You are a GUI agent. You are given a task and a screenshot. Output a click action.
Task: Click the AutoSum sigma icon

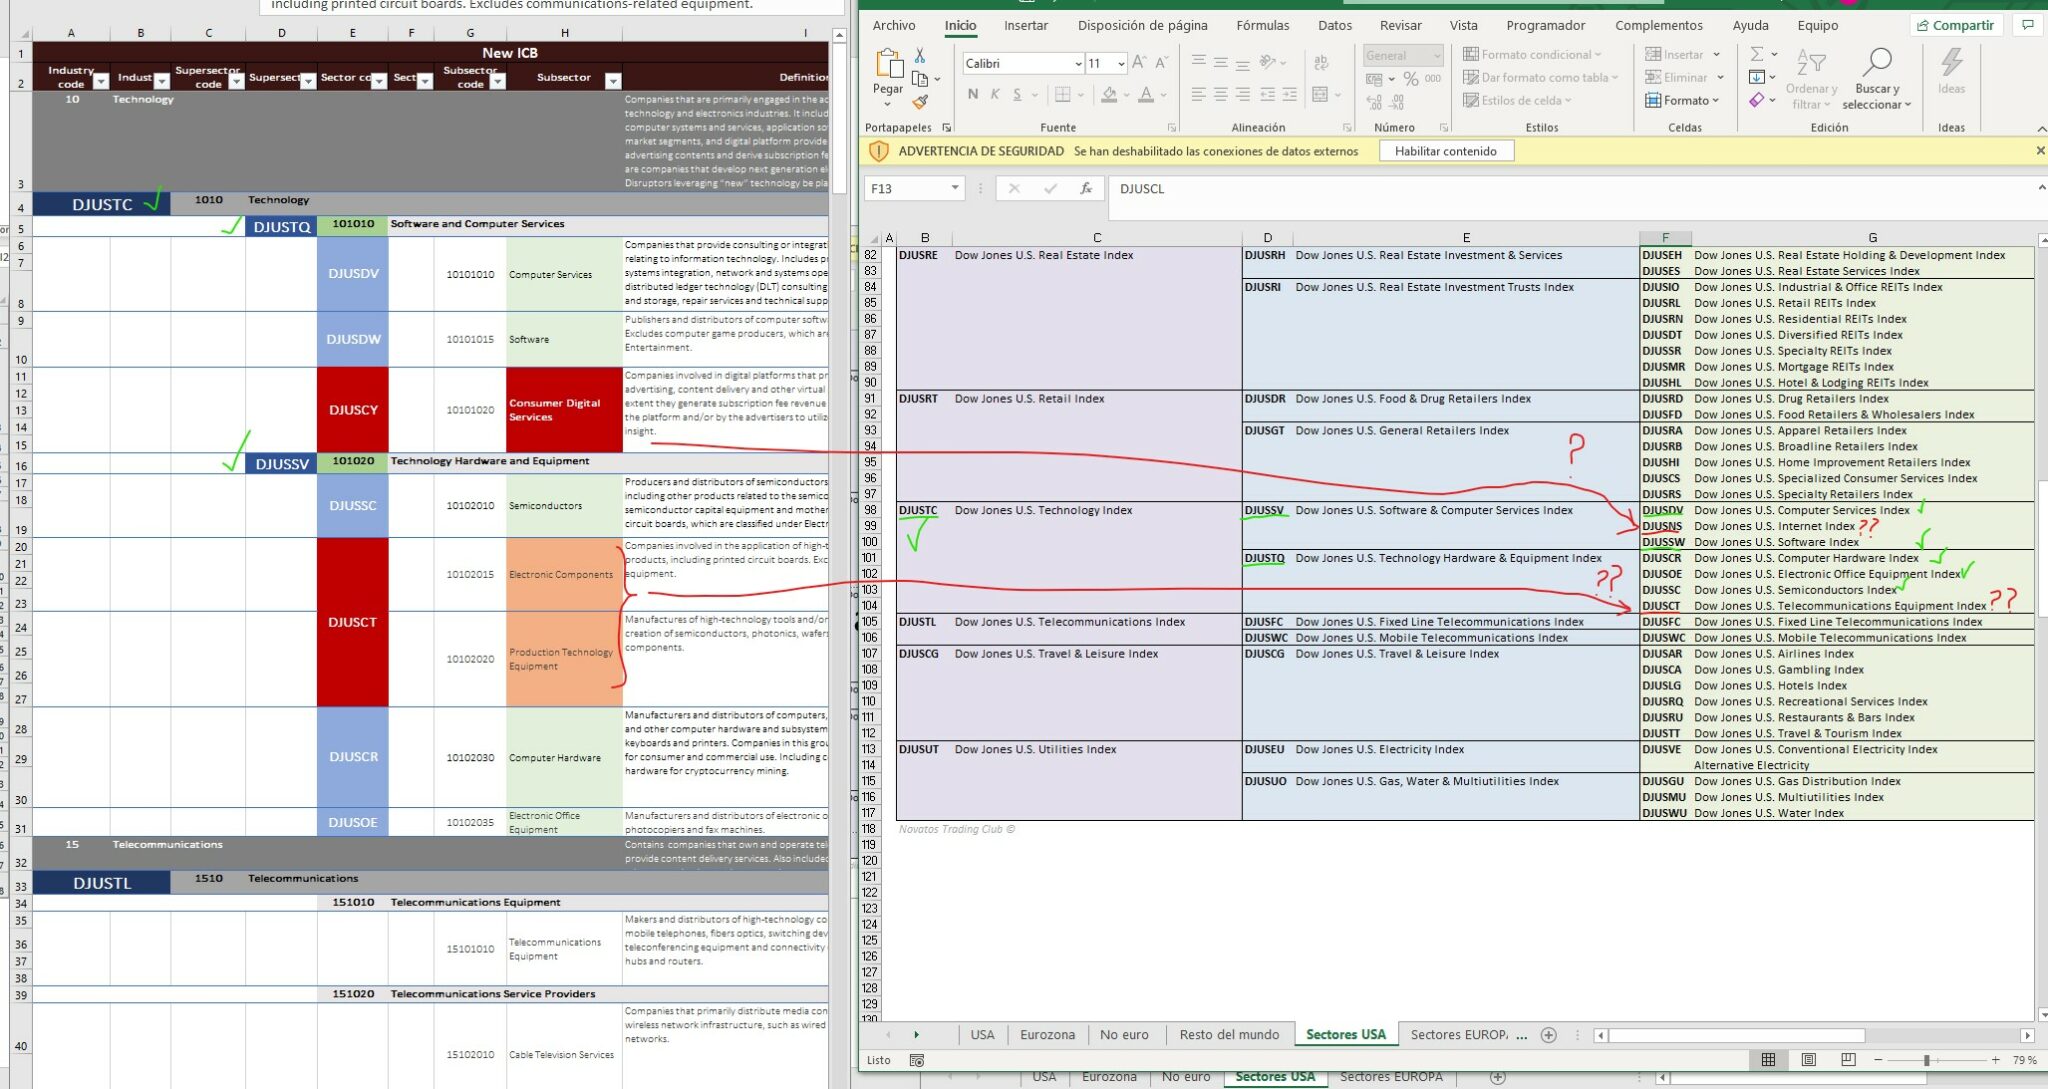point(1757,54)
